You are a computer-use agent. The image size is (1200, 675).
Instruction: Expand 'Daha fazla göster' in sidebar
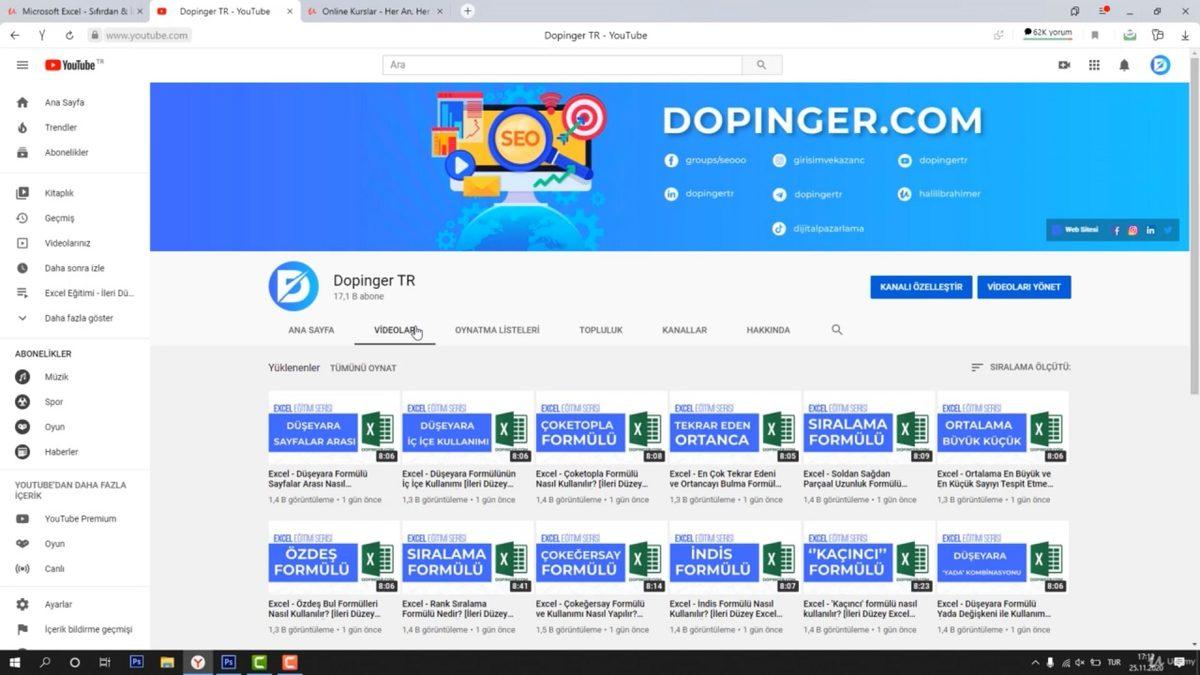coord(78,318)
